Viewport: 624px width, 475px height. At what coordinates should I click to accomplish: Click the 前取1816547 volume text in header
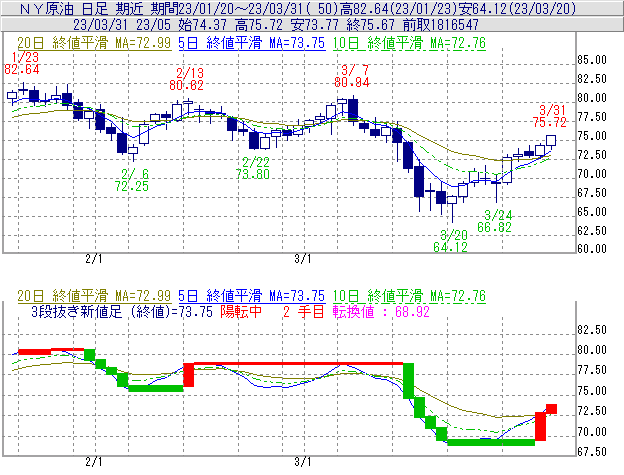[x=441, y=25]
